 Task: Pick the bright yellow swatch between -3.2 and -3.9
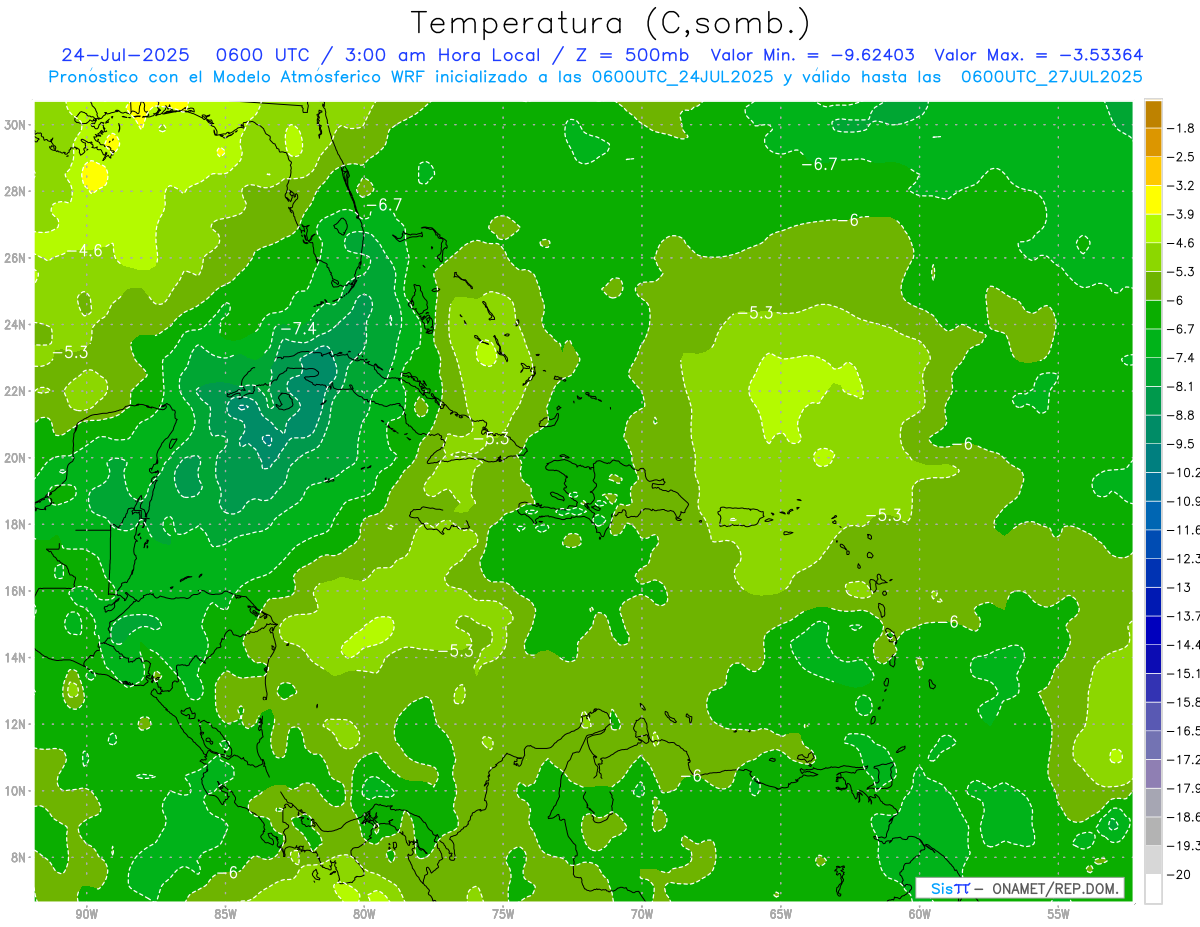(1153, 200)
